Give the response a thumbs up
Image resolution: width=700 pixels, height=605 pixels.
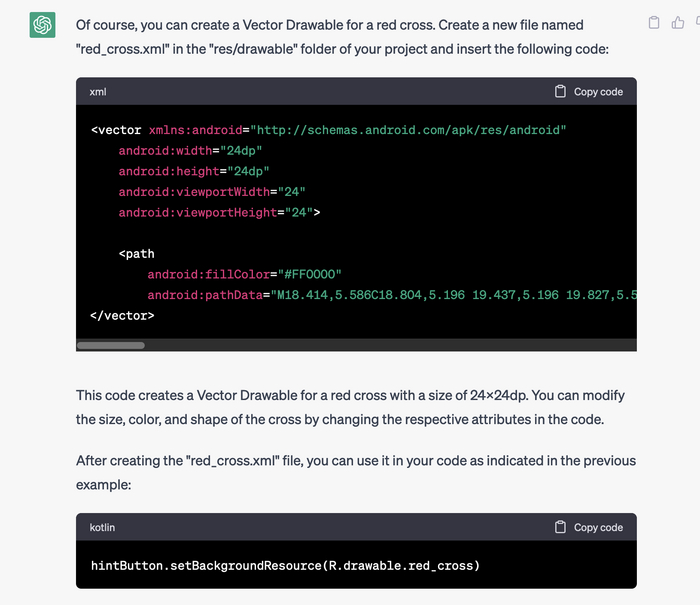(x=678, y=23)
